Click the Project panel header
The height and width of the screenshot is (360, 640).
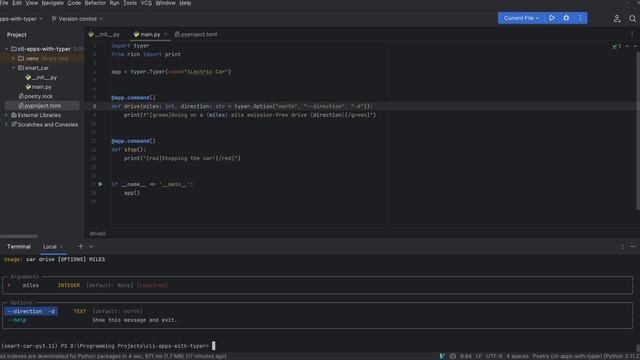coord(17,35)
